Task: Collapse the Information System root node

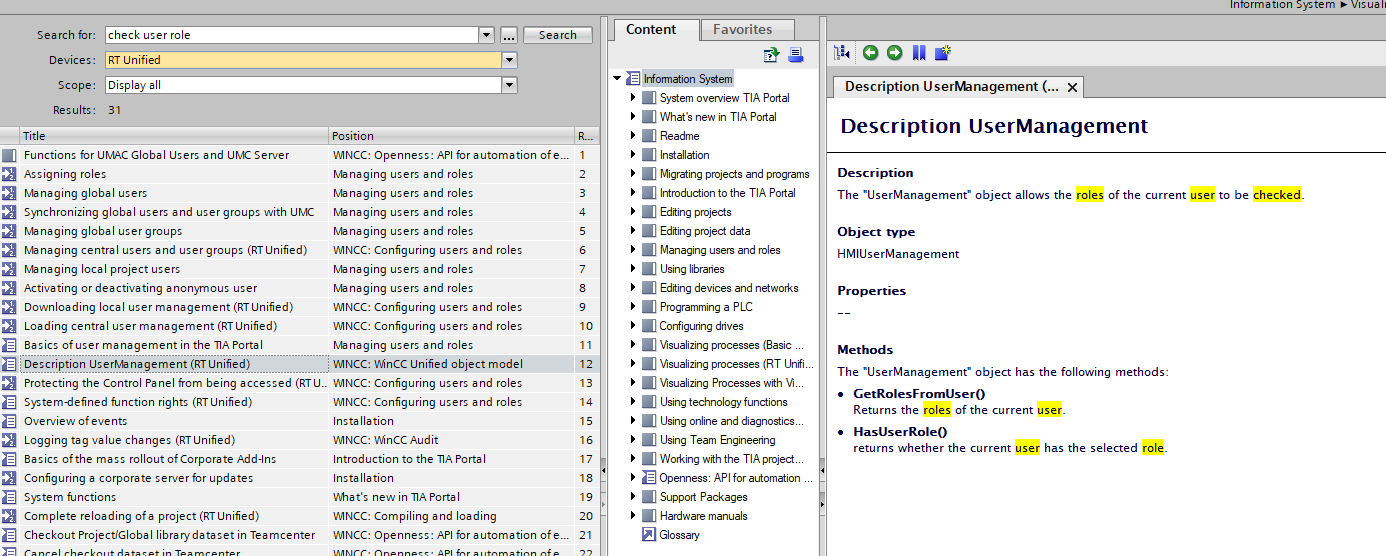Action: (x=618, y=79)
